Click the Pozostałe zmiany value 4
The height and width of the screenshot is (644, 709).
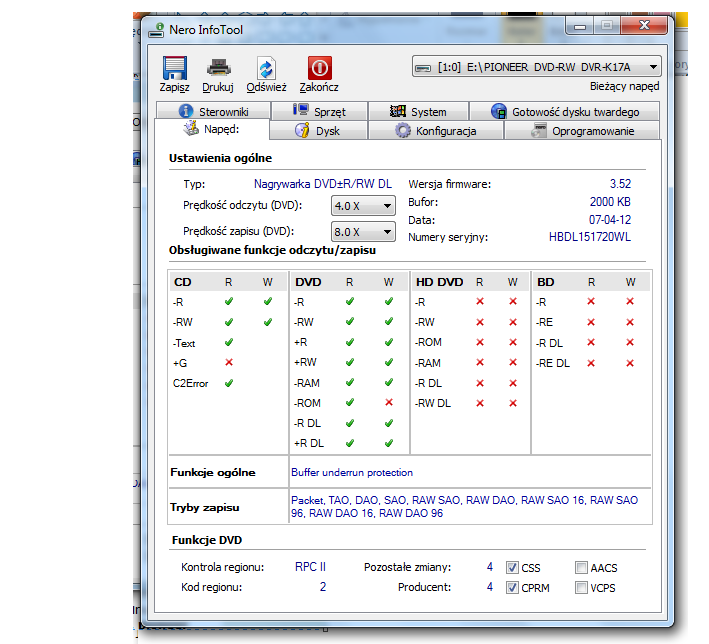pos(490,567)
